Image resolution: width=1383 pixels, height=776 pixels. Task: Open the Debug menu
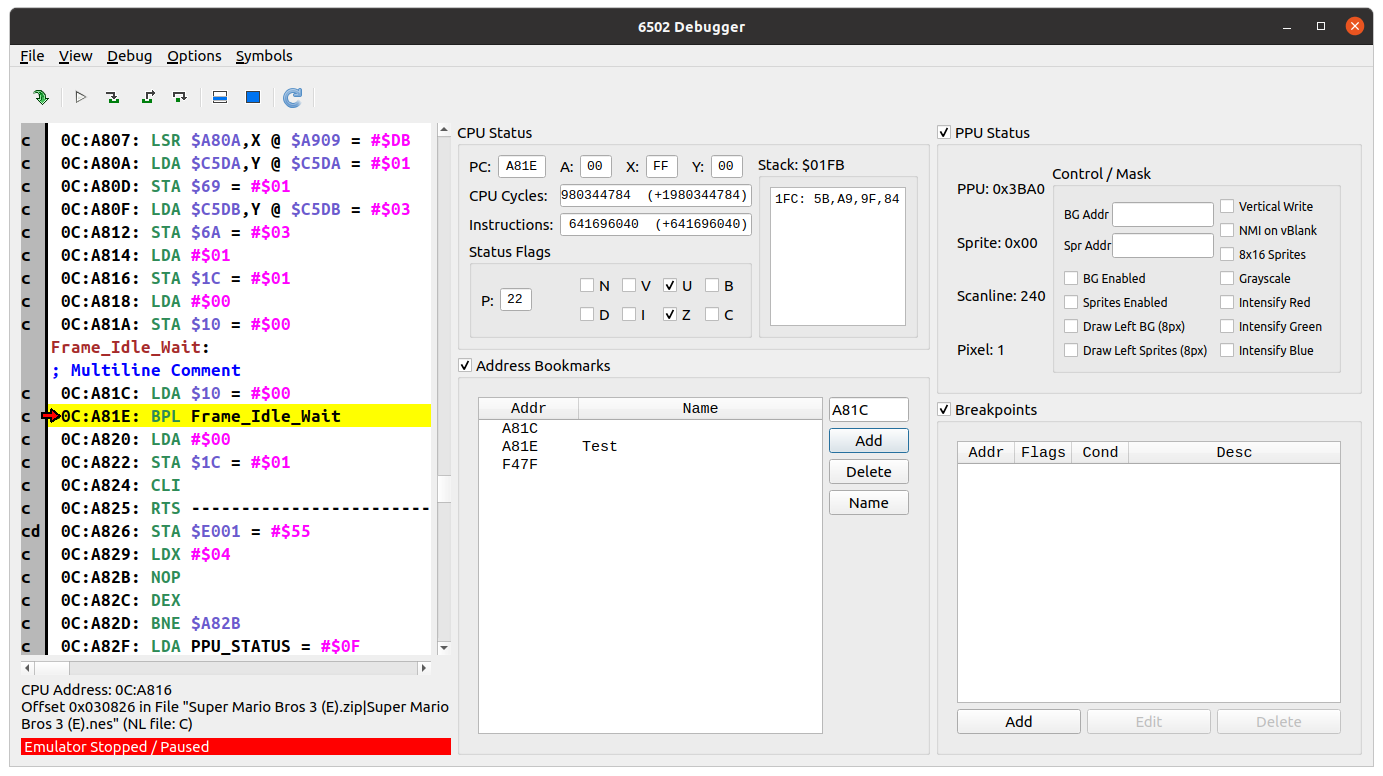pyautogui.click(x=130, y=56)
